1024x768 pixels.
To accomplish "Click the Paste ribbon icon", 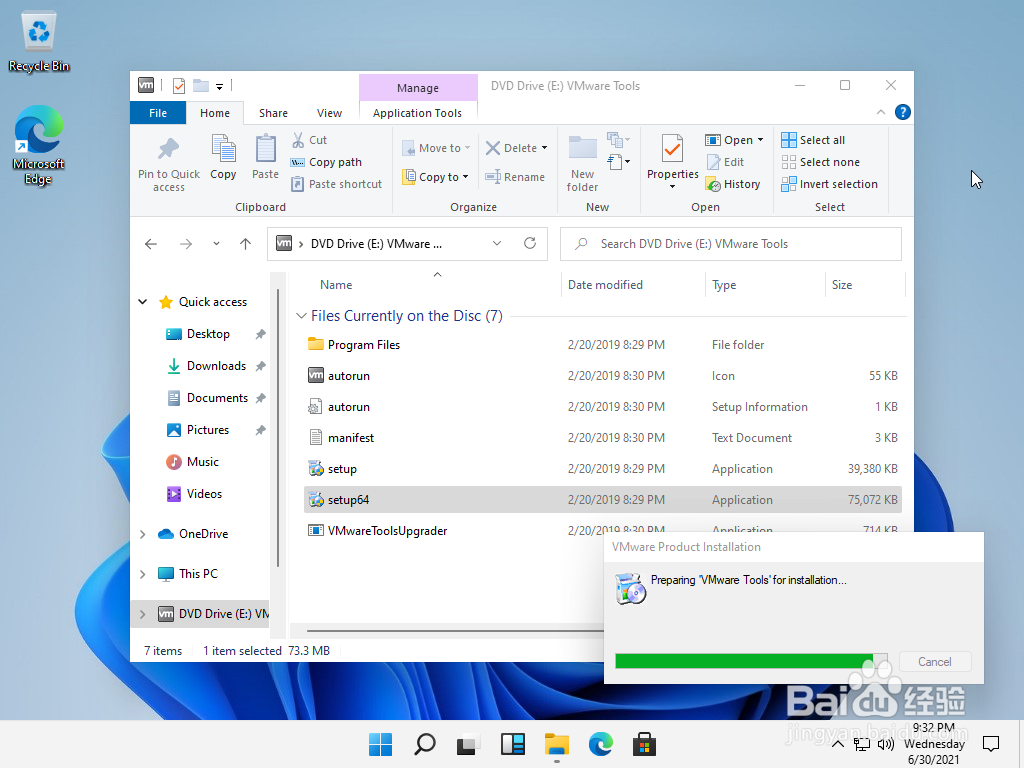I will pyautogui.click(x=265, y=149).
